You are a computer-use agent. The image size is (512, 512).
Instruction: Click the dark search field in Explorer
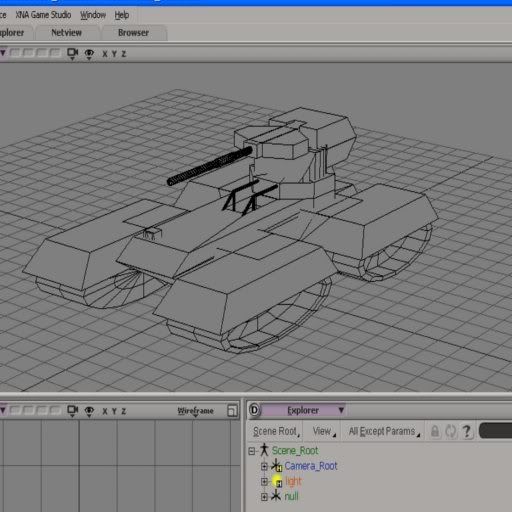pyautogui.click(x=495, y=430)
